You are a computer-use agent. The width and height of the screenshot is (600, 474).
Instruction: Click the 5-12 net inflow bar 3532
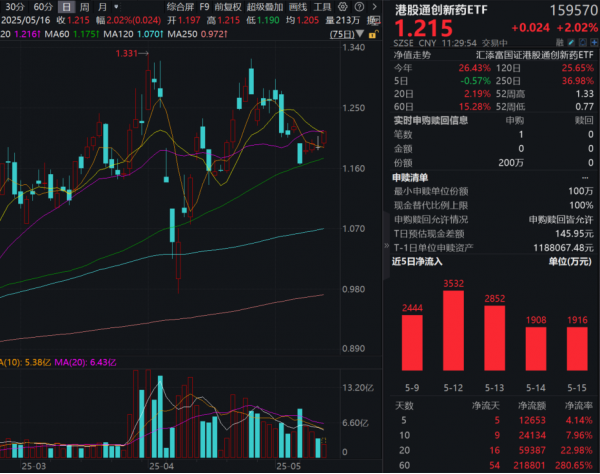[453, 331]
